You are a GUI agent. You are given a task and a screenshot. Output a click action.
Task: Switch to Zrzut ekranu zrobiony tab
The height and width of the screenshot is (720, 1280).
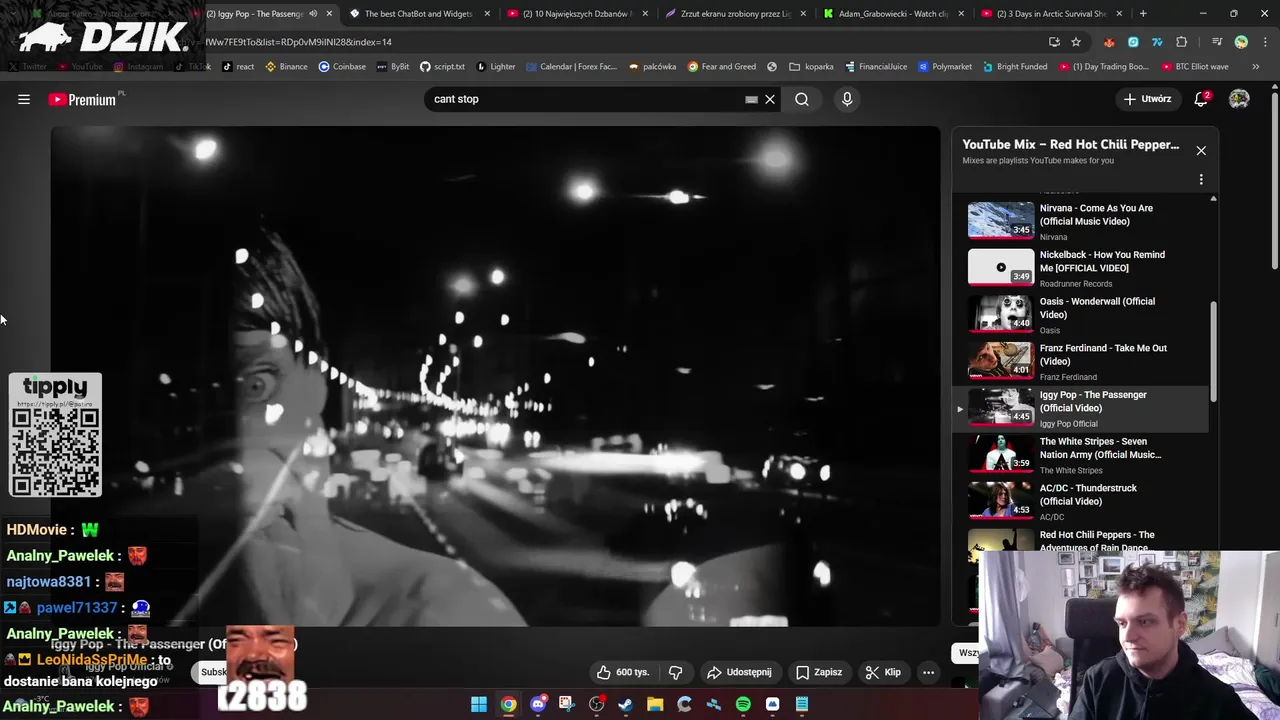click(735, 14)
